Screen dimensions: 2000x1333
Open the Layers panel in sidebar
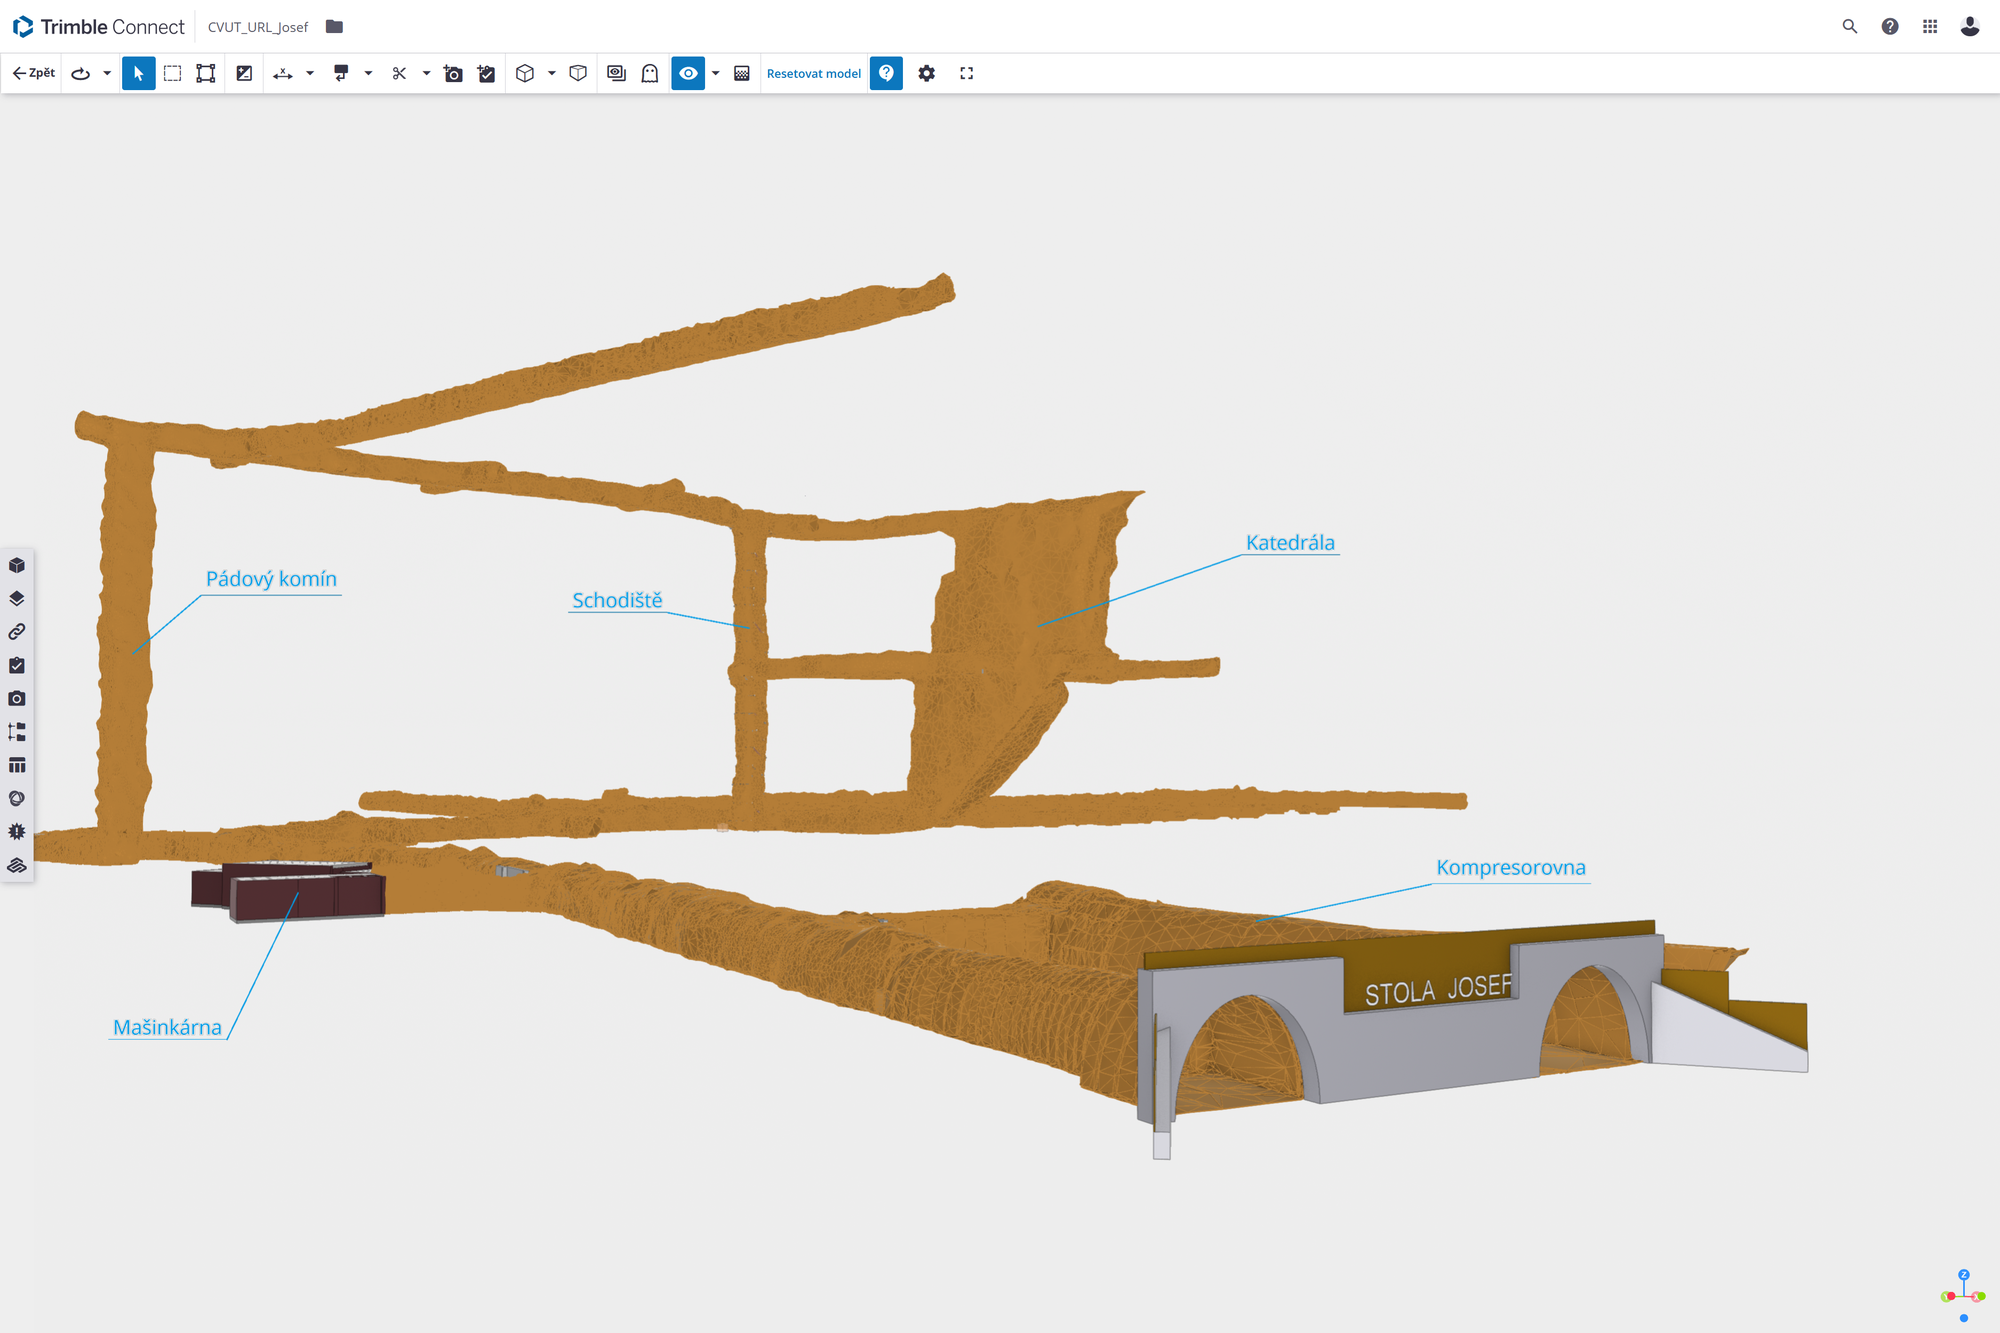(17, 598)
